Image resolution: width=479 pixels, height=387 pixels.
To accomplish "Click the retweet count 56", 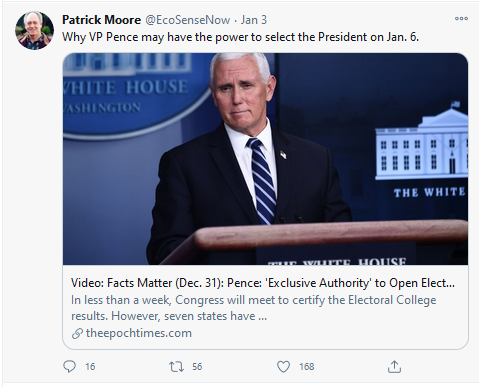I will pos(197,367).
